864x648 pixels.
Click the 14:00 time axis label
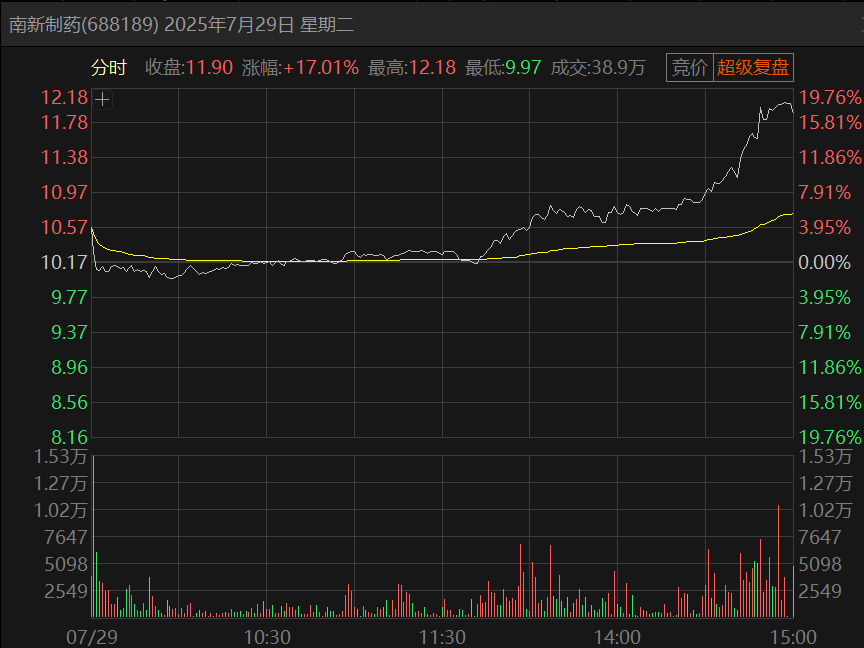click(x=617, y=638)
